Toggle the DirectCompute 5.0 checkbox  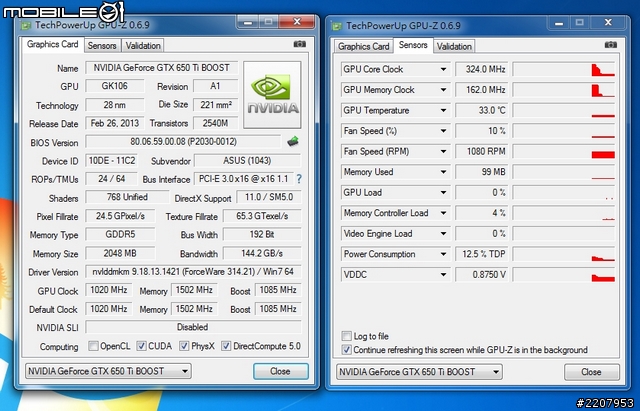pos(226,346)
